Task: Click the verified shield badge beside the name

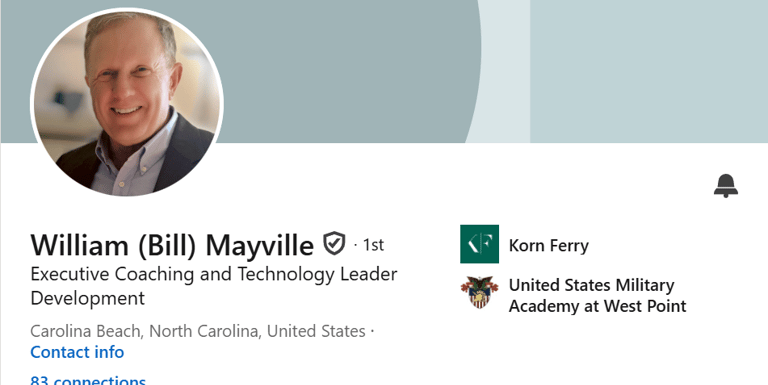Action: click(x=334, y=243)
